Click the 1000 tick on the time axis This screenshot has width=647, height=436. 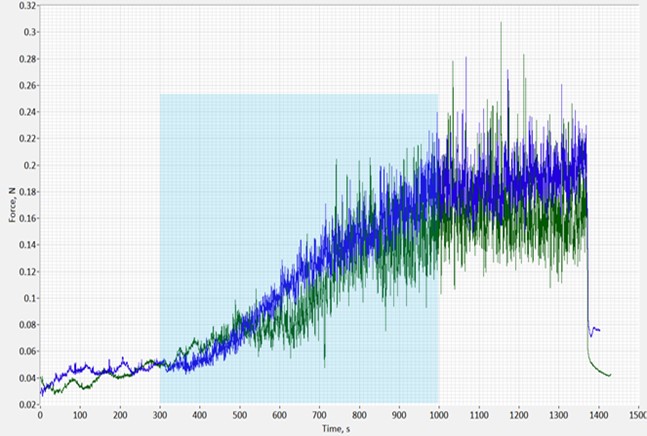(x=438, y=415)
